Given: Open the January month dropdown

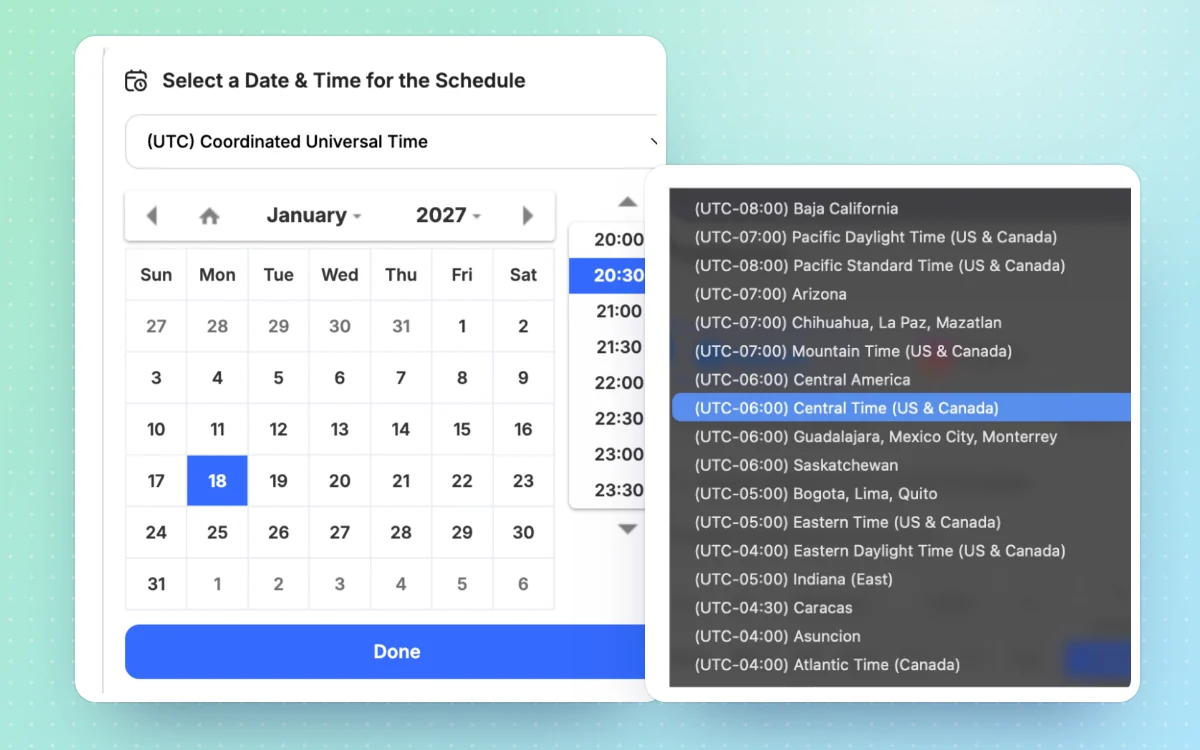Looking at the screenshot, I should [x=314, y=215].
